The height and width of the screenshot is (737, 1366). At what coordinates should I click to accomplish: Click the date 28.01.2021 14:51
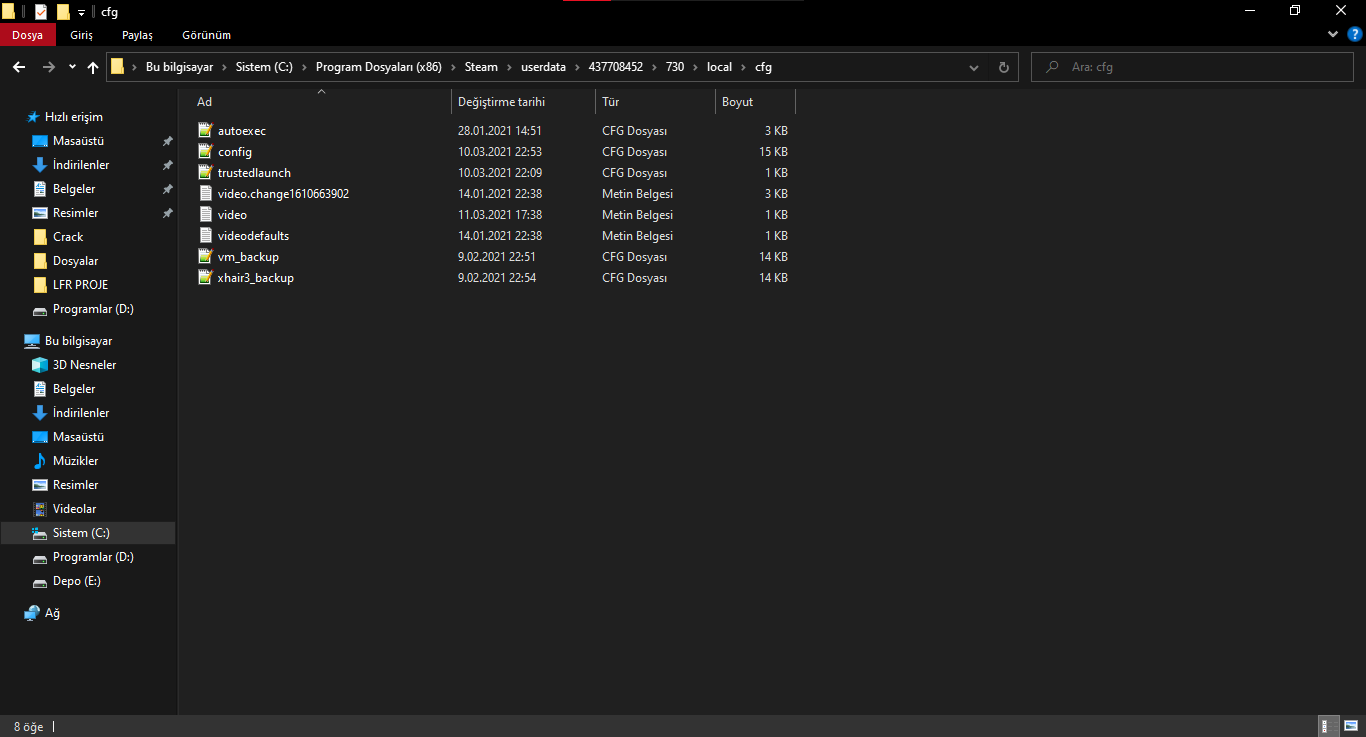pyautogui.click(x=500, y=131)
